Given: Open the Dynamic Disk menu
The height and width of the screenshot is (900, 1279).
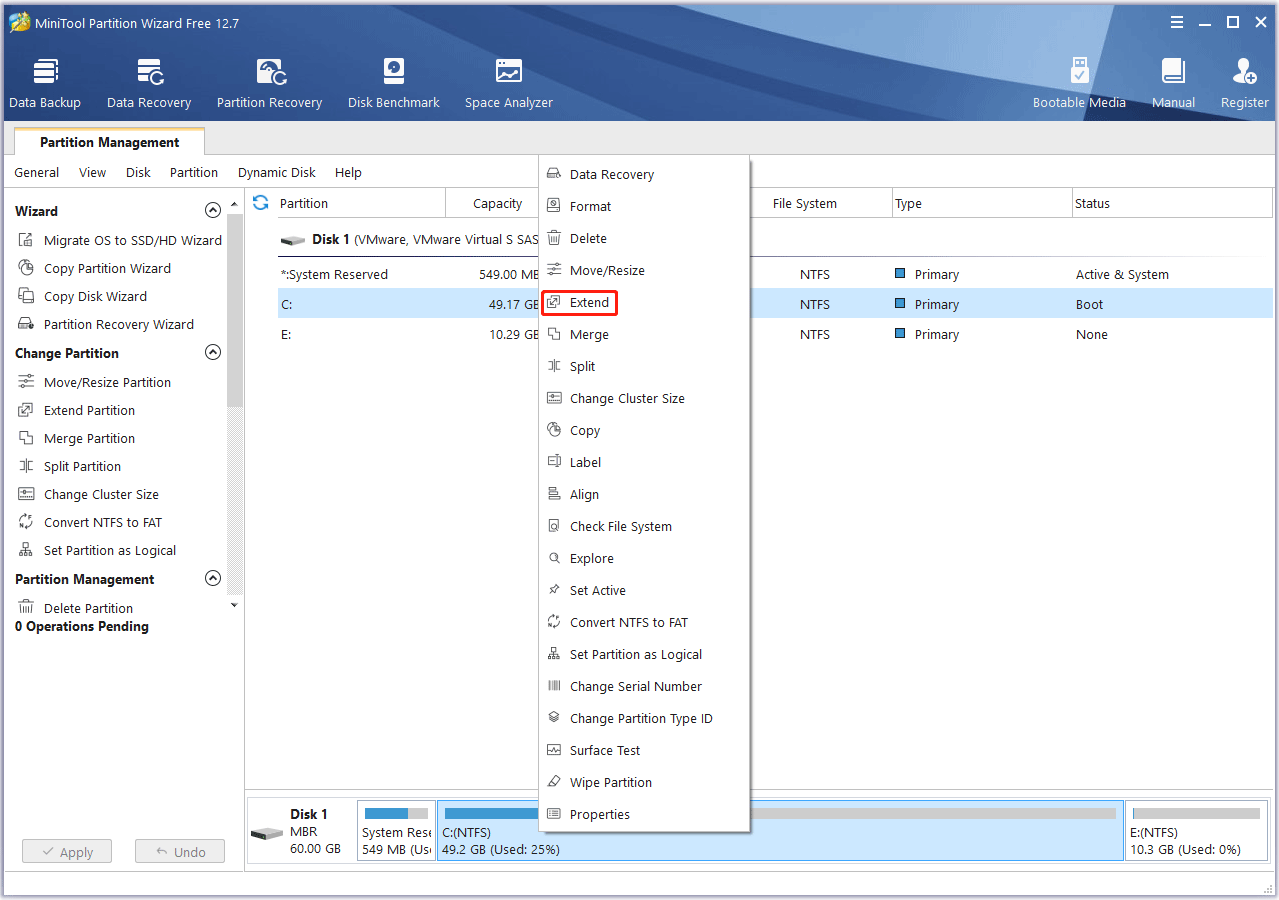Looking at the screenshot, I should click(x=277, y=172).
